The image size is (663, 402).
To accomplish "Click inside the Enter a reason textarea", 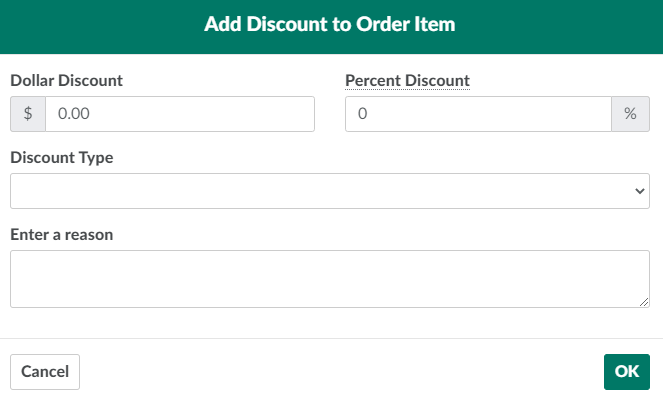I will coord(329,278).
